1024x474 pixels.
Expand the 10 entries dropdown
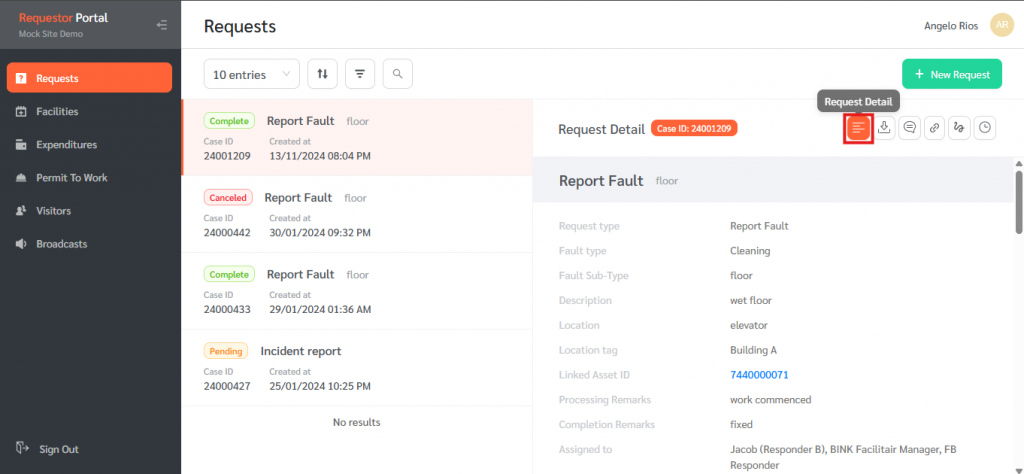pos(251,74)
